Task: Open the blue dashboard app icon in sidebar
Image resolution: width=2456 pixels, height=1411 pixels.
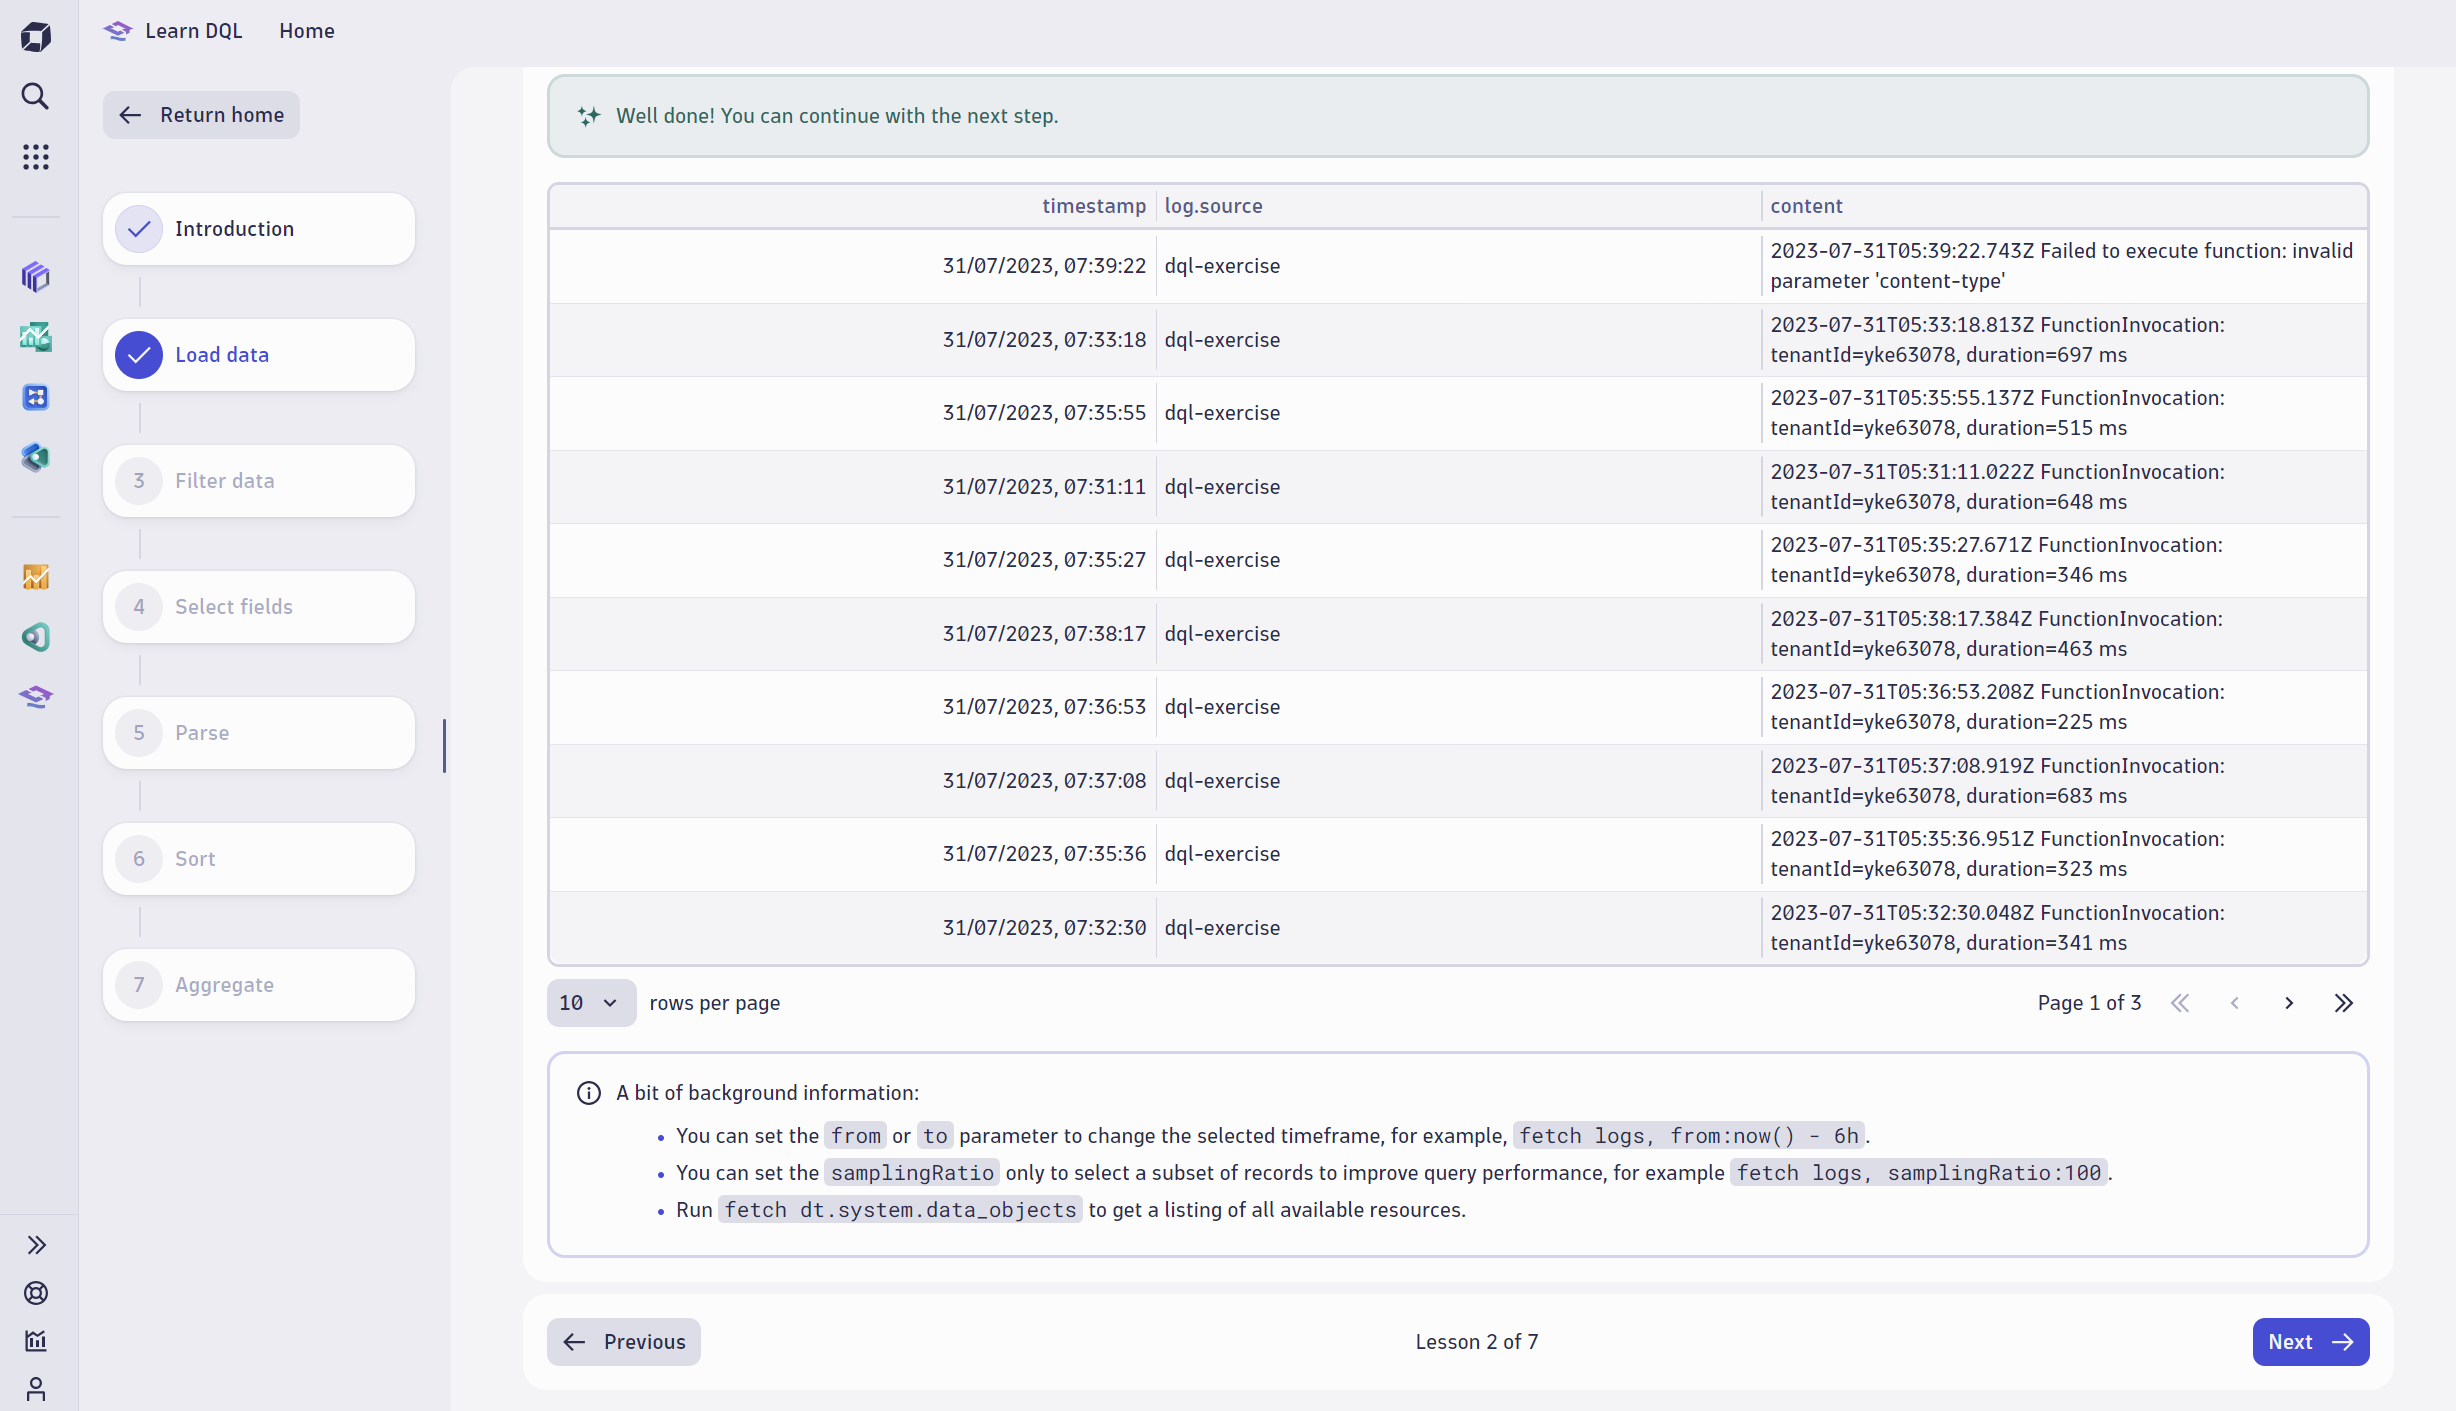Action: point(36,397)
